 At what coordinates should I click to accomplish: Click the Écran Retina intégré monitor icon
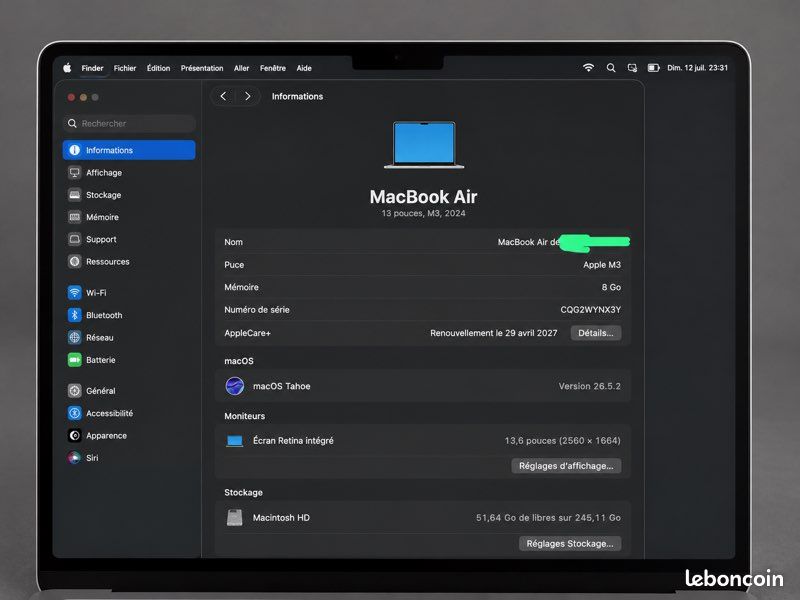pos(235,441)
